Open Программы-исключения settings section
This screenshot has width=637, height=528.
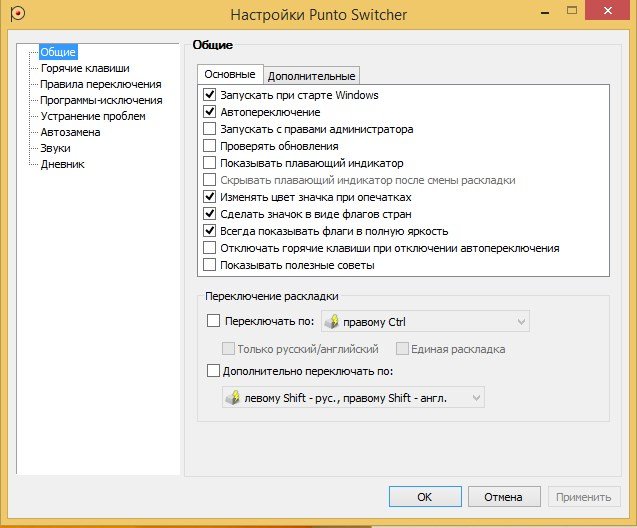pos(101,100)
